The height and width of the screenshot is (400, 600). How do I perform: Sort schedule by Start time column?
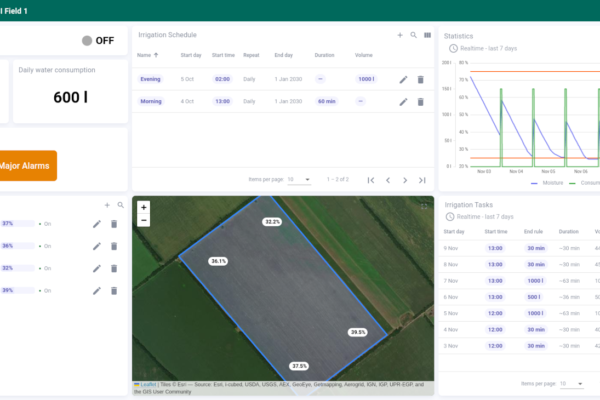pyautogui.click(x=223, y=55)
